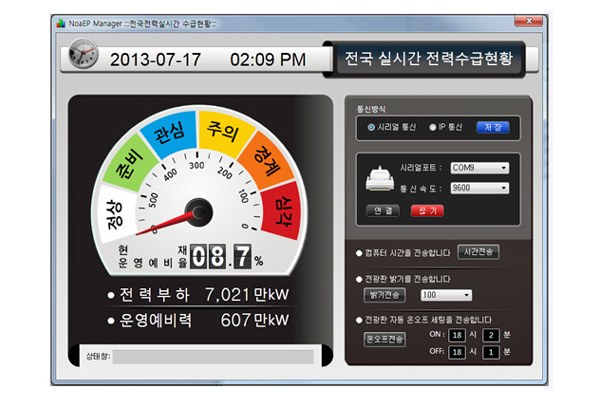600x400 pixels.
Task: Click the gauge needle center hub
Action: tap(198, 211)
